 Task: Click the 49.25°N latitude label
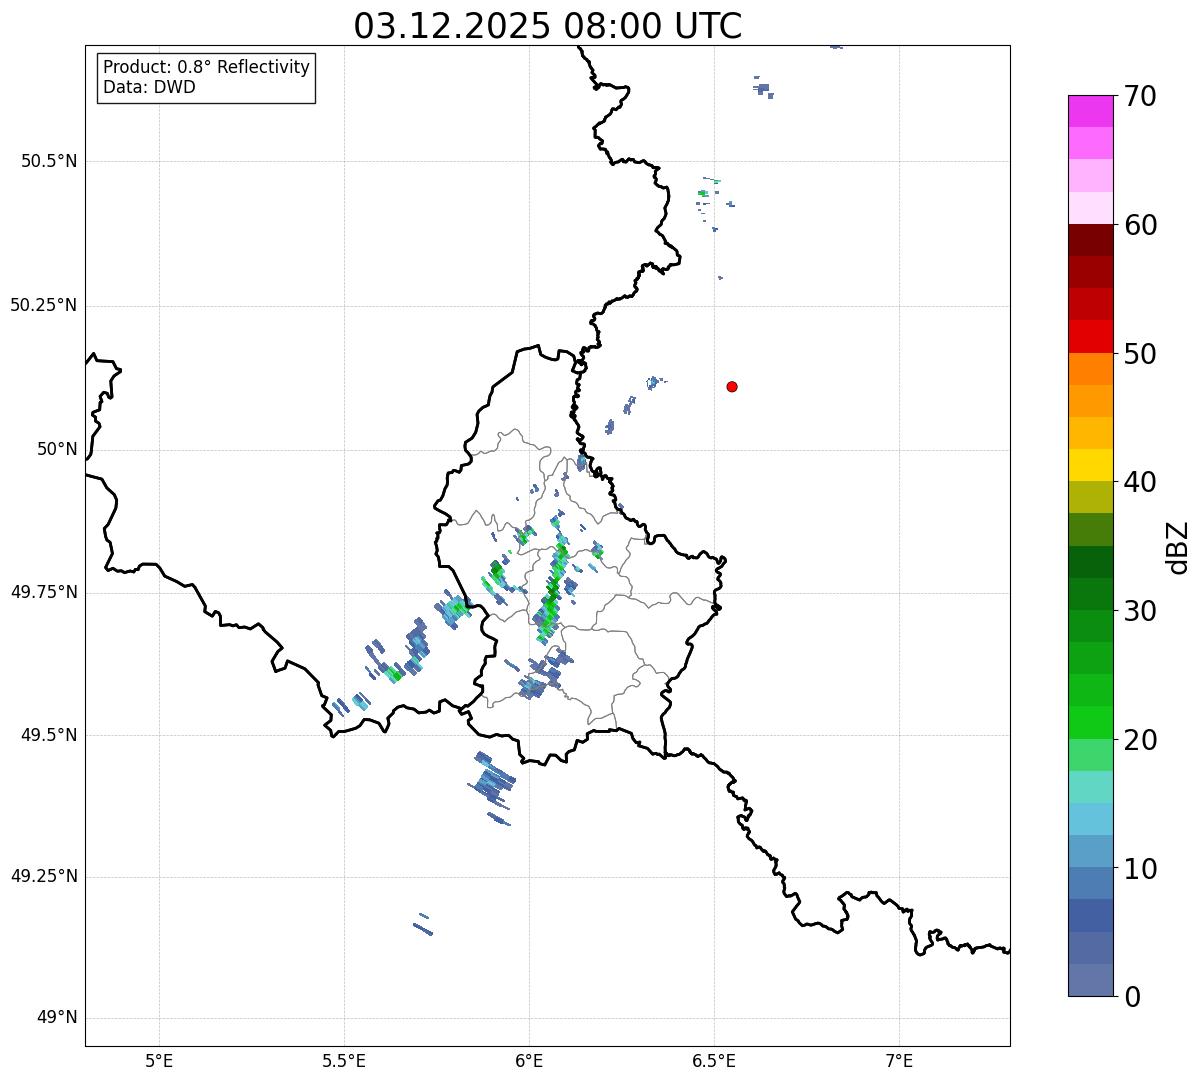click(44, 877)
